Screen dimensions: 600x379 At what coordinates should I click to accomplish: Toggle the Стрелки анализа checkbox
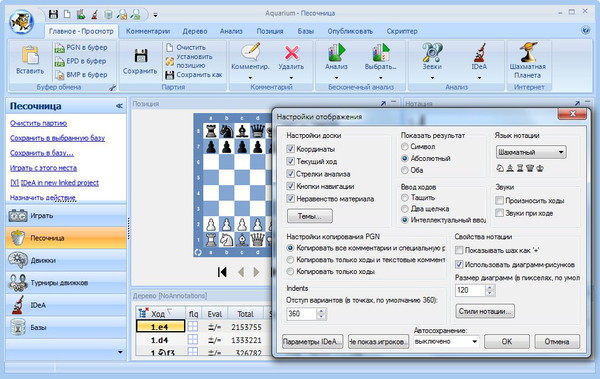[x=290, y=174]
